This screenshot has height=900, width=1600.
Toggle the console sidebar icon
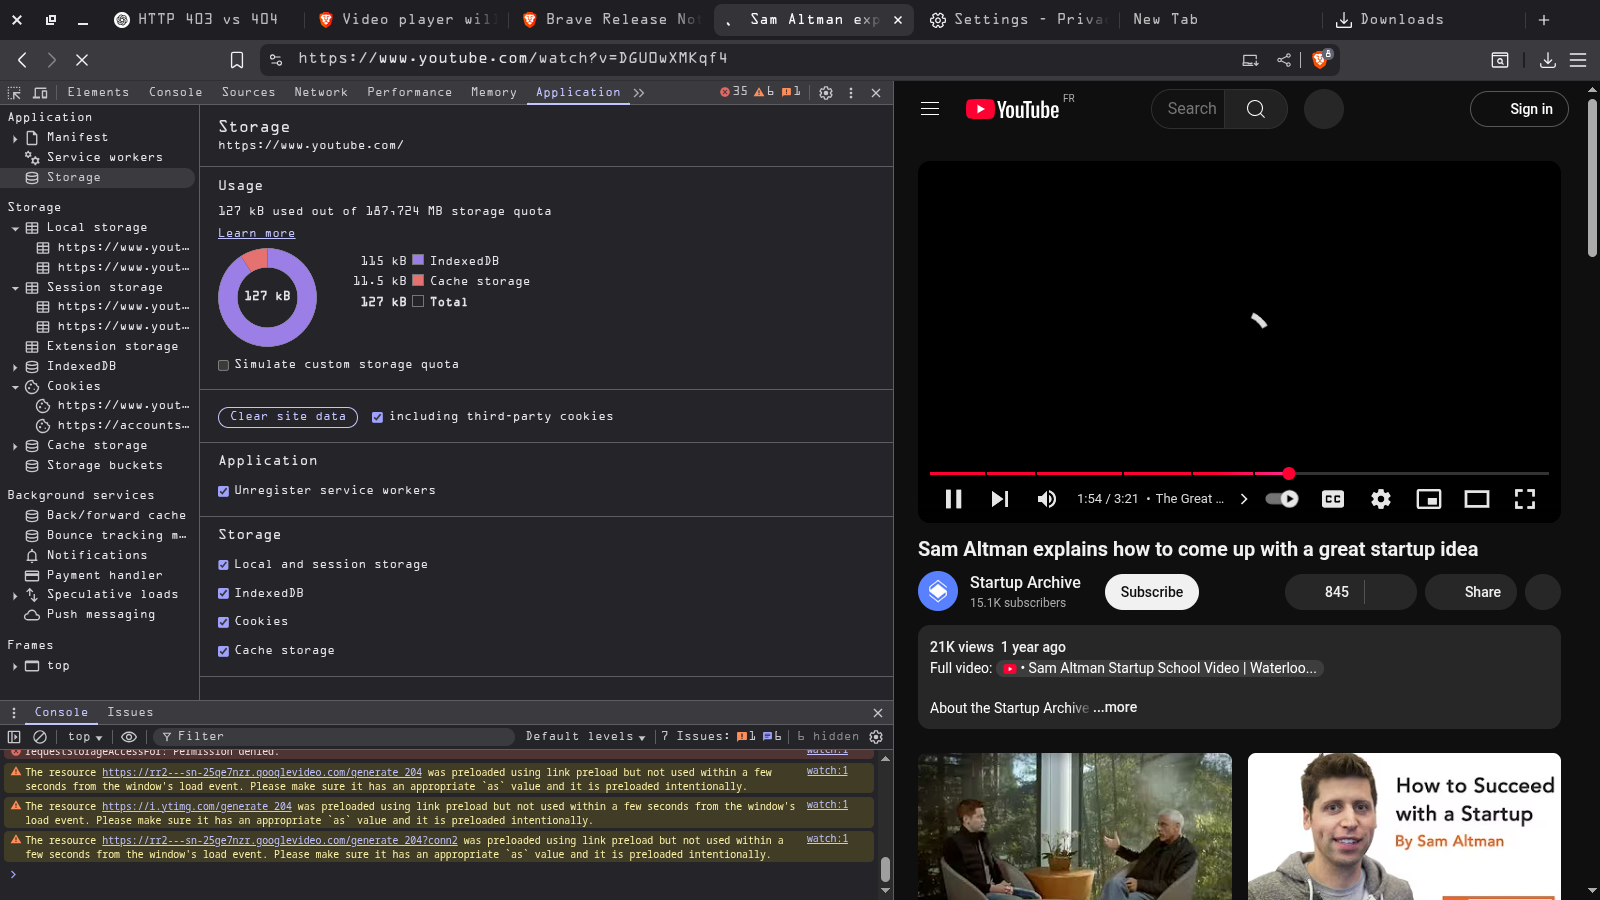14,737
